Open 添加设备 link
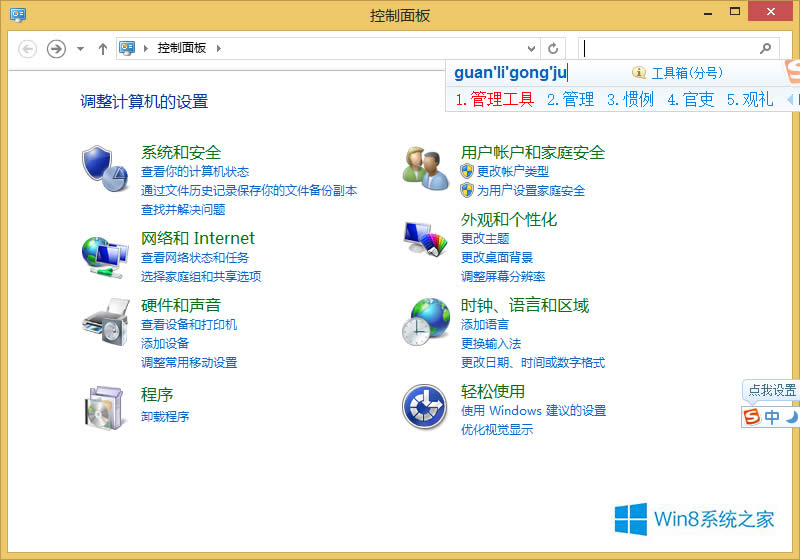The height and width of the screenshot is (560, 800). coord(165,343)
